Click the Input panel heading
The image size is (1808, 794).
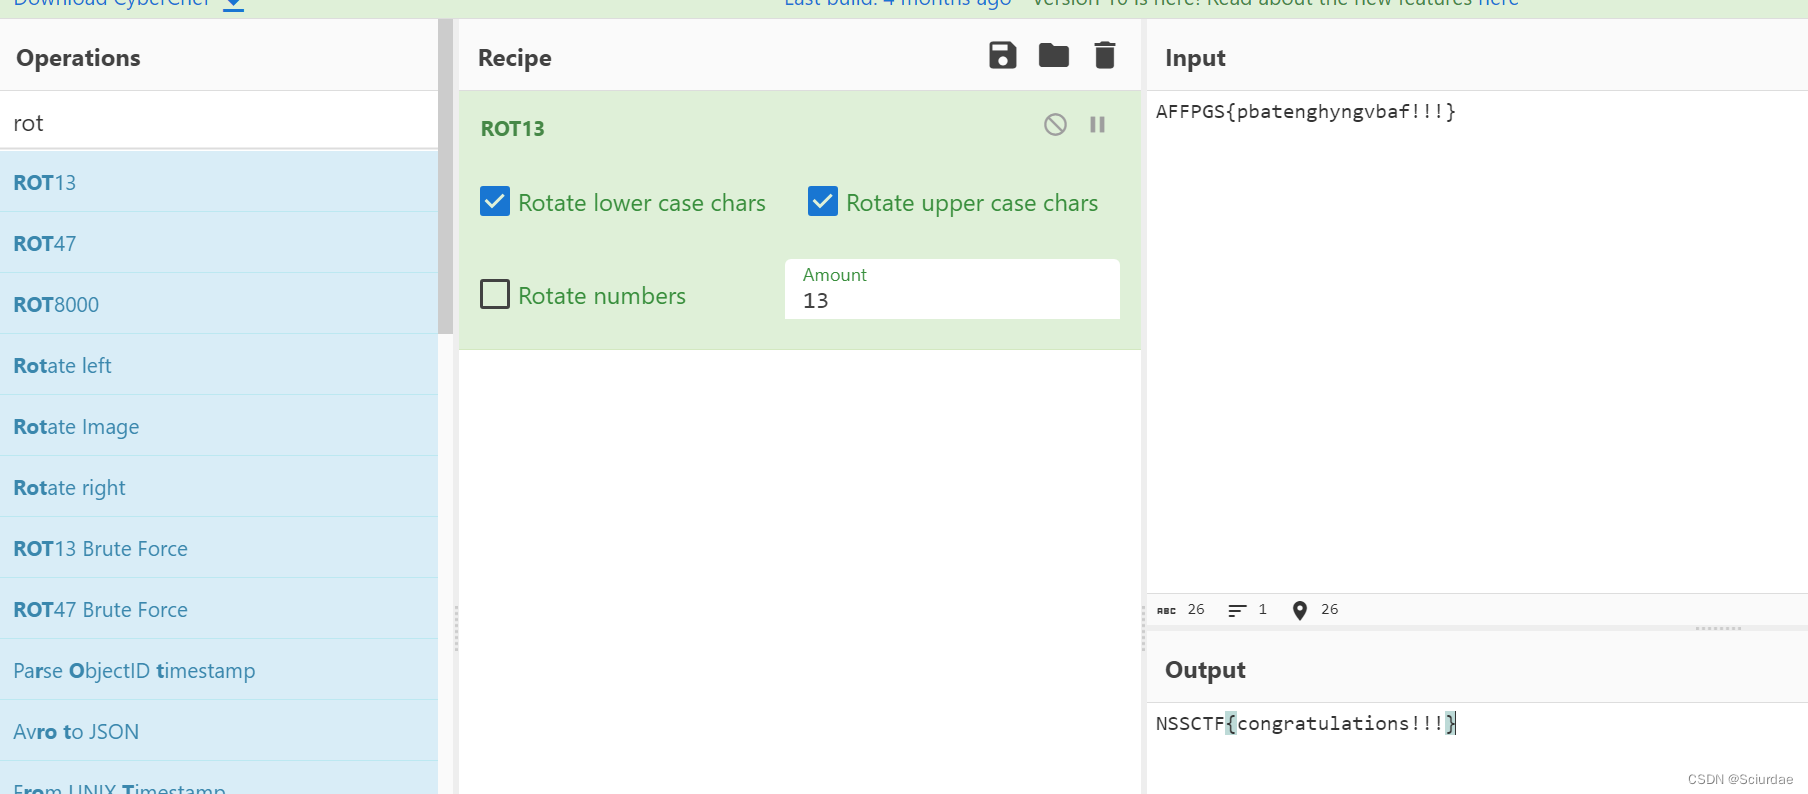tap(1195, 58)
